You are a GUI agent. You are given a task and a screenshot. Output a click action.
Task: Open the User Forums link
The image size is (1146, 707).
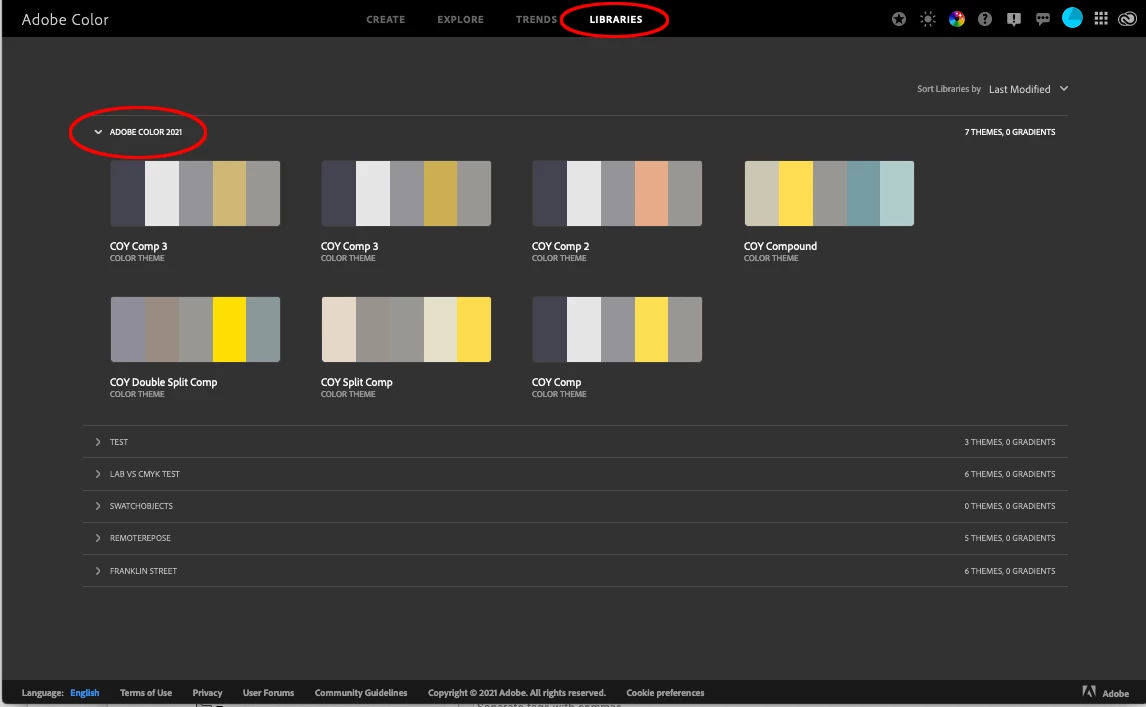point(268,692)
